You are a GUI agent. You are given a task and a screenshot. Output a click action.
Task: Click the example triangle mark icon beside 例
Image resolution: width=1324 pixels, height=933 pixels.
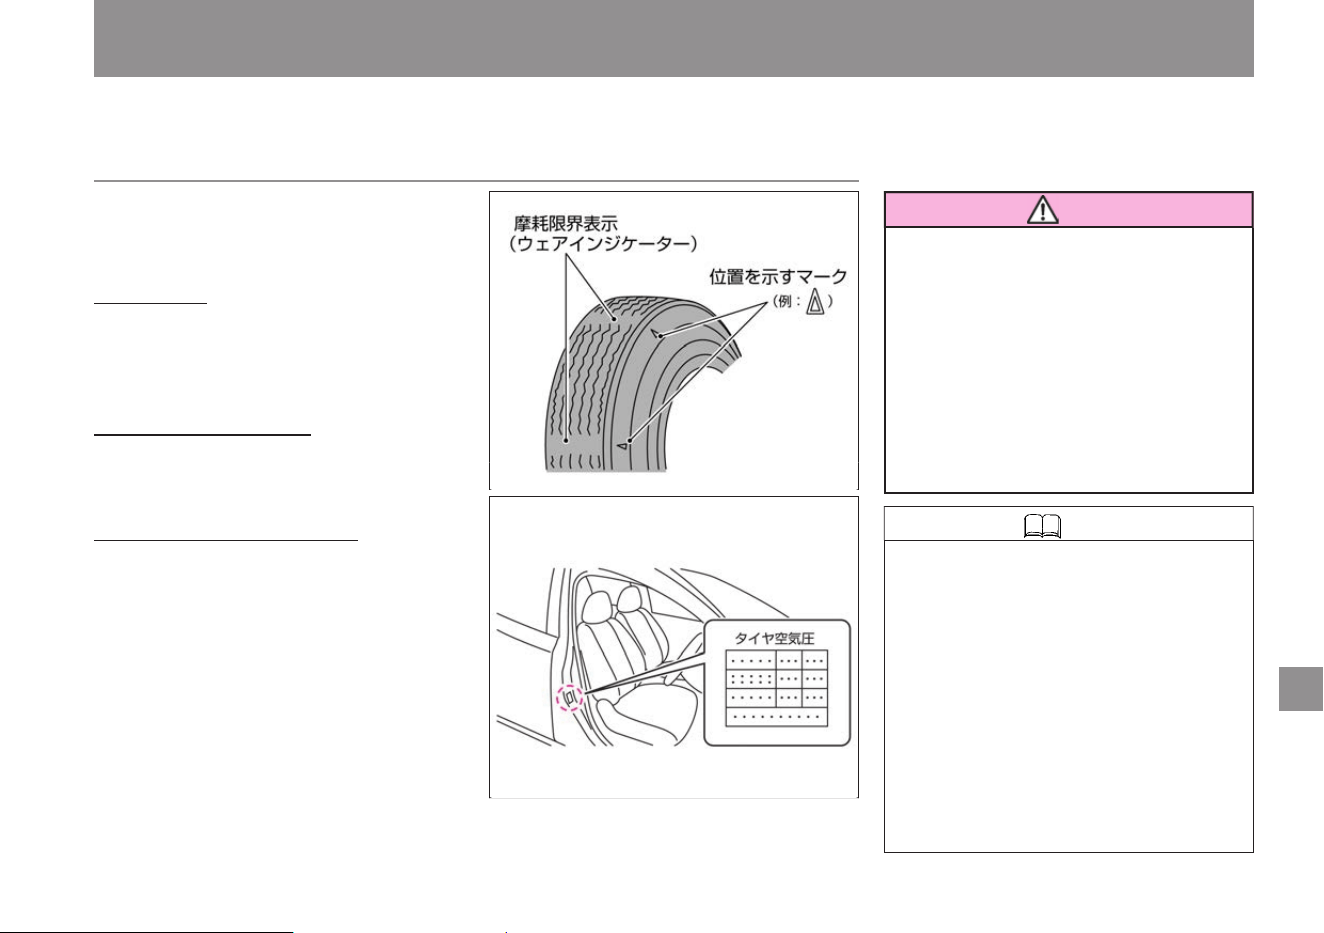point(816,303)
